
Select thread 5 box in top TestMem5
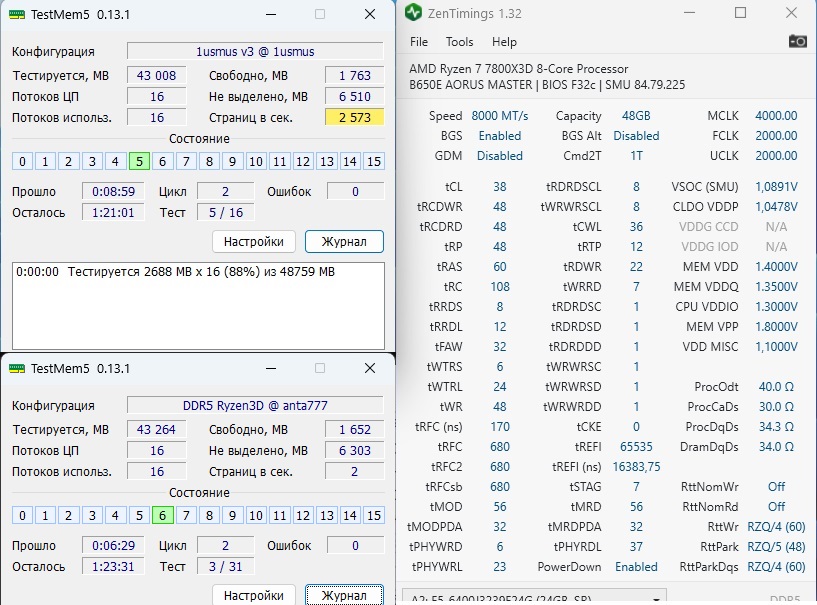click(139, 162)
